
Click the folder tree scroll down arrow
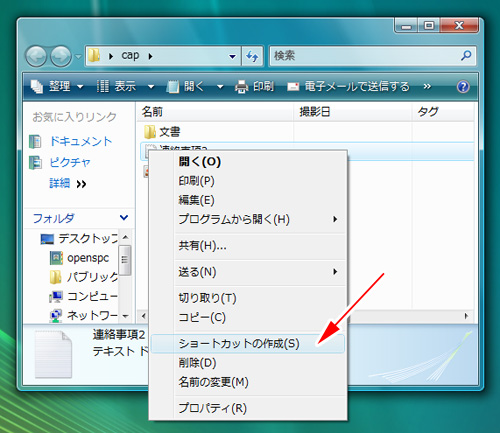point(125,316)
